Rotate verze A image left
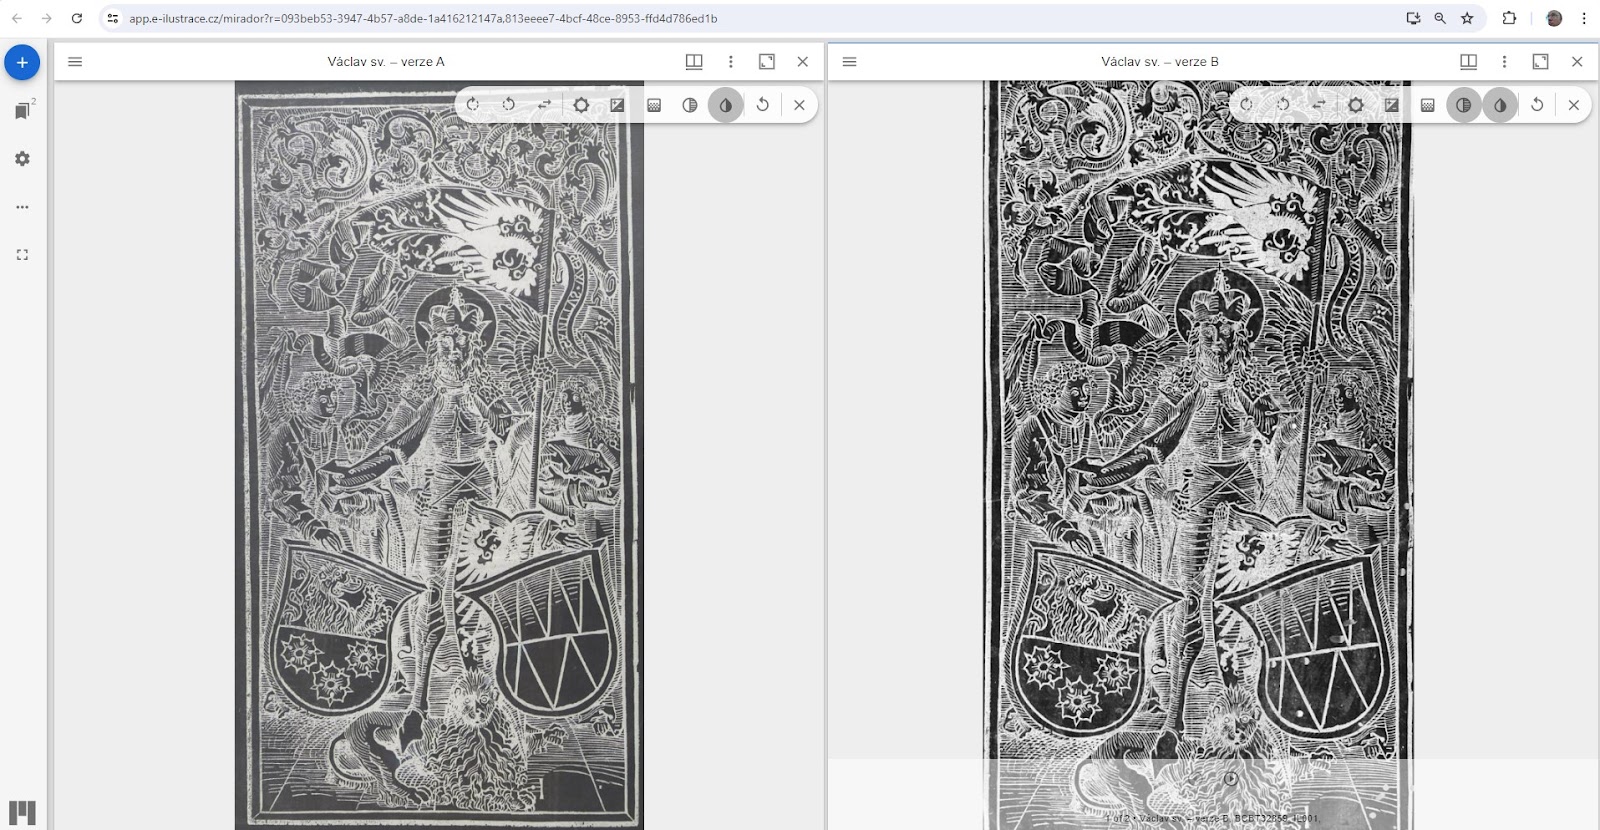 508,104
